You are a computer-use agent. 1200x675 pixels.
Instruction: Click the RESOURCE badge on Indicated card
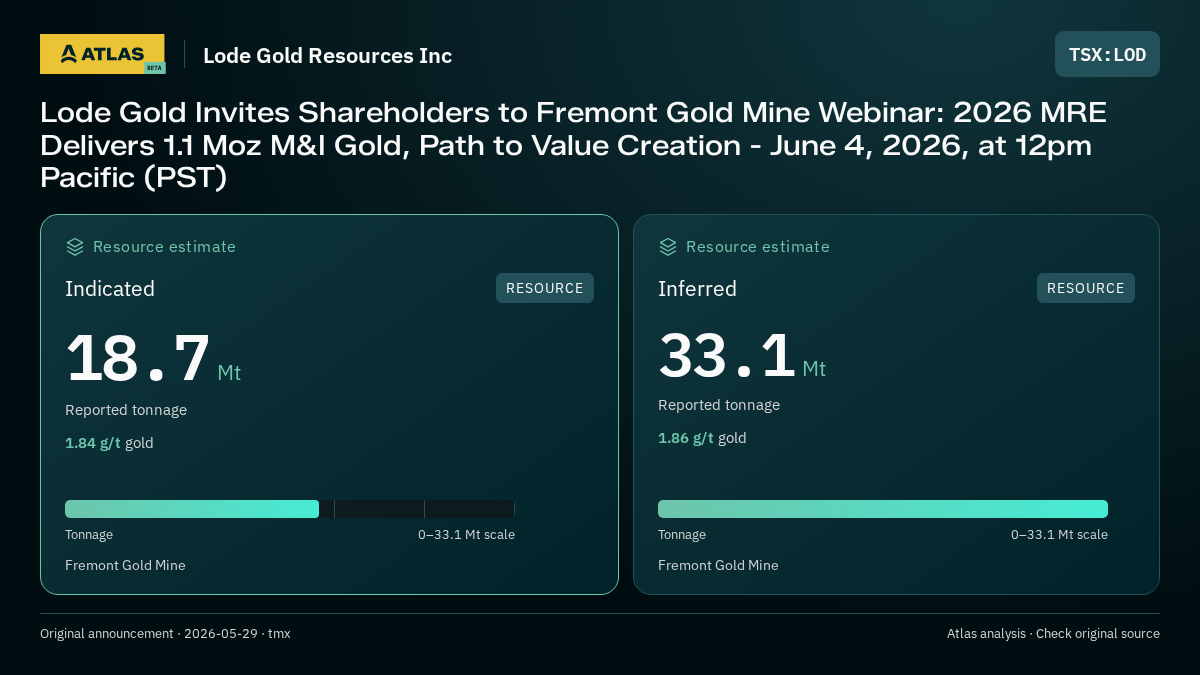(545, 288)
